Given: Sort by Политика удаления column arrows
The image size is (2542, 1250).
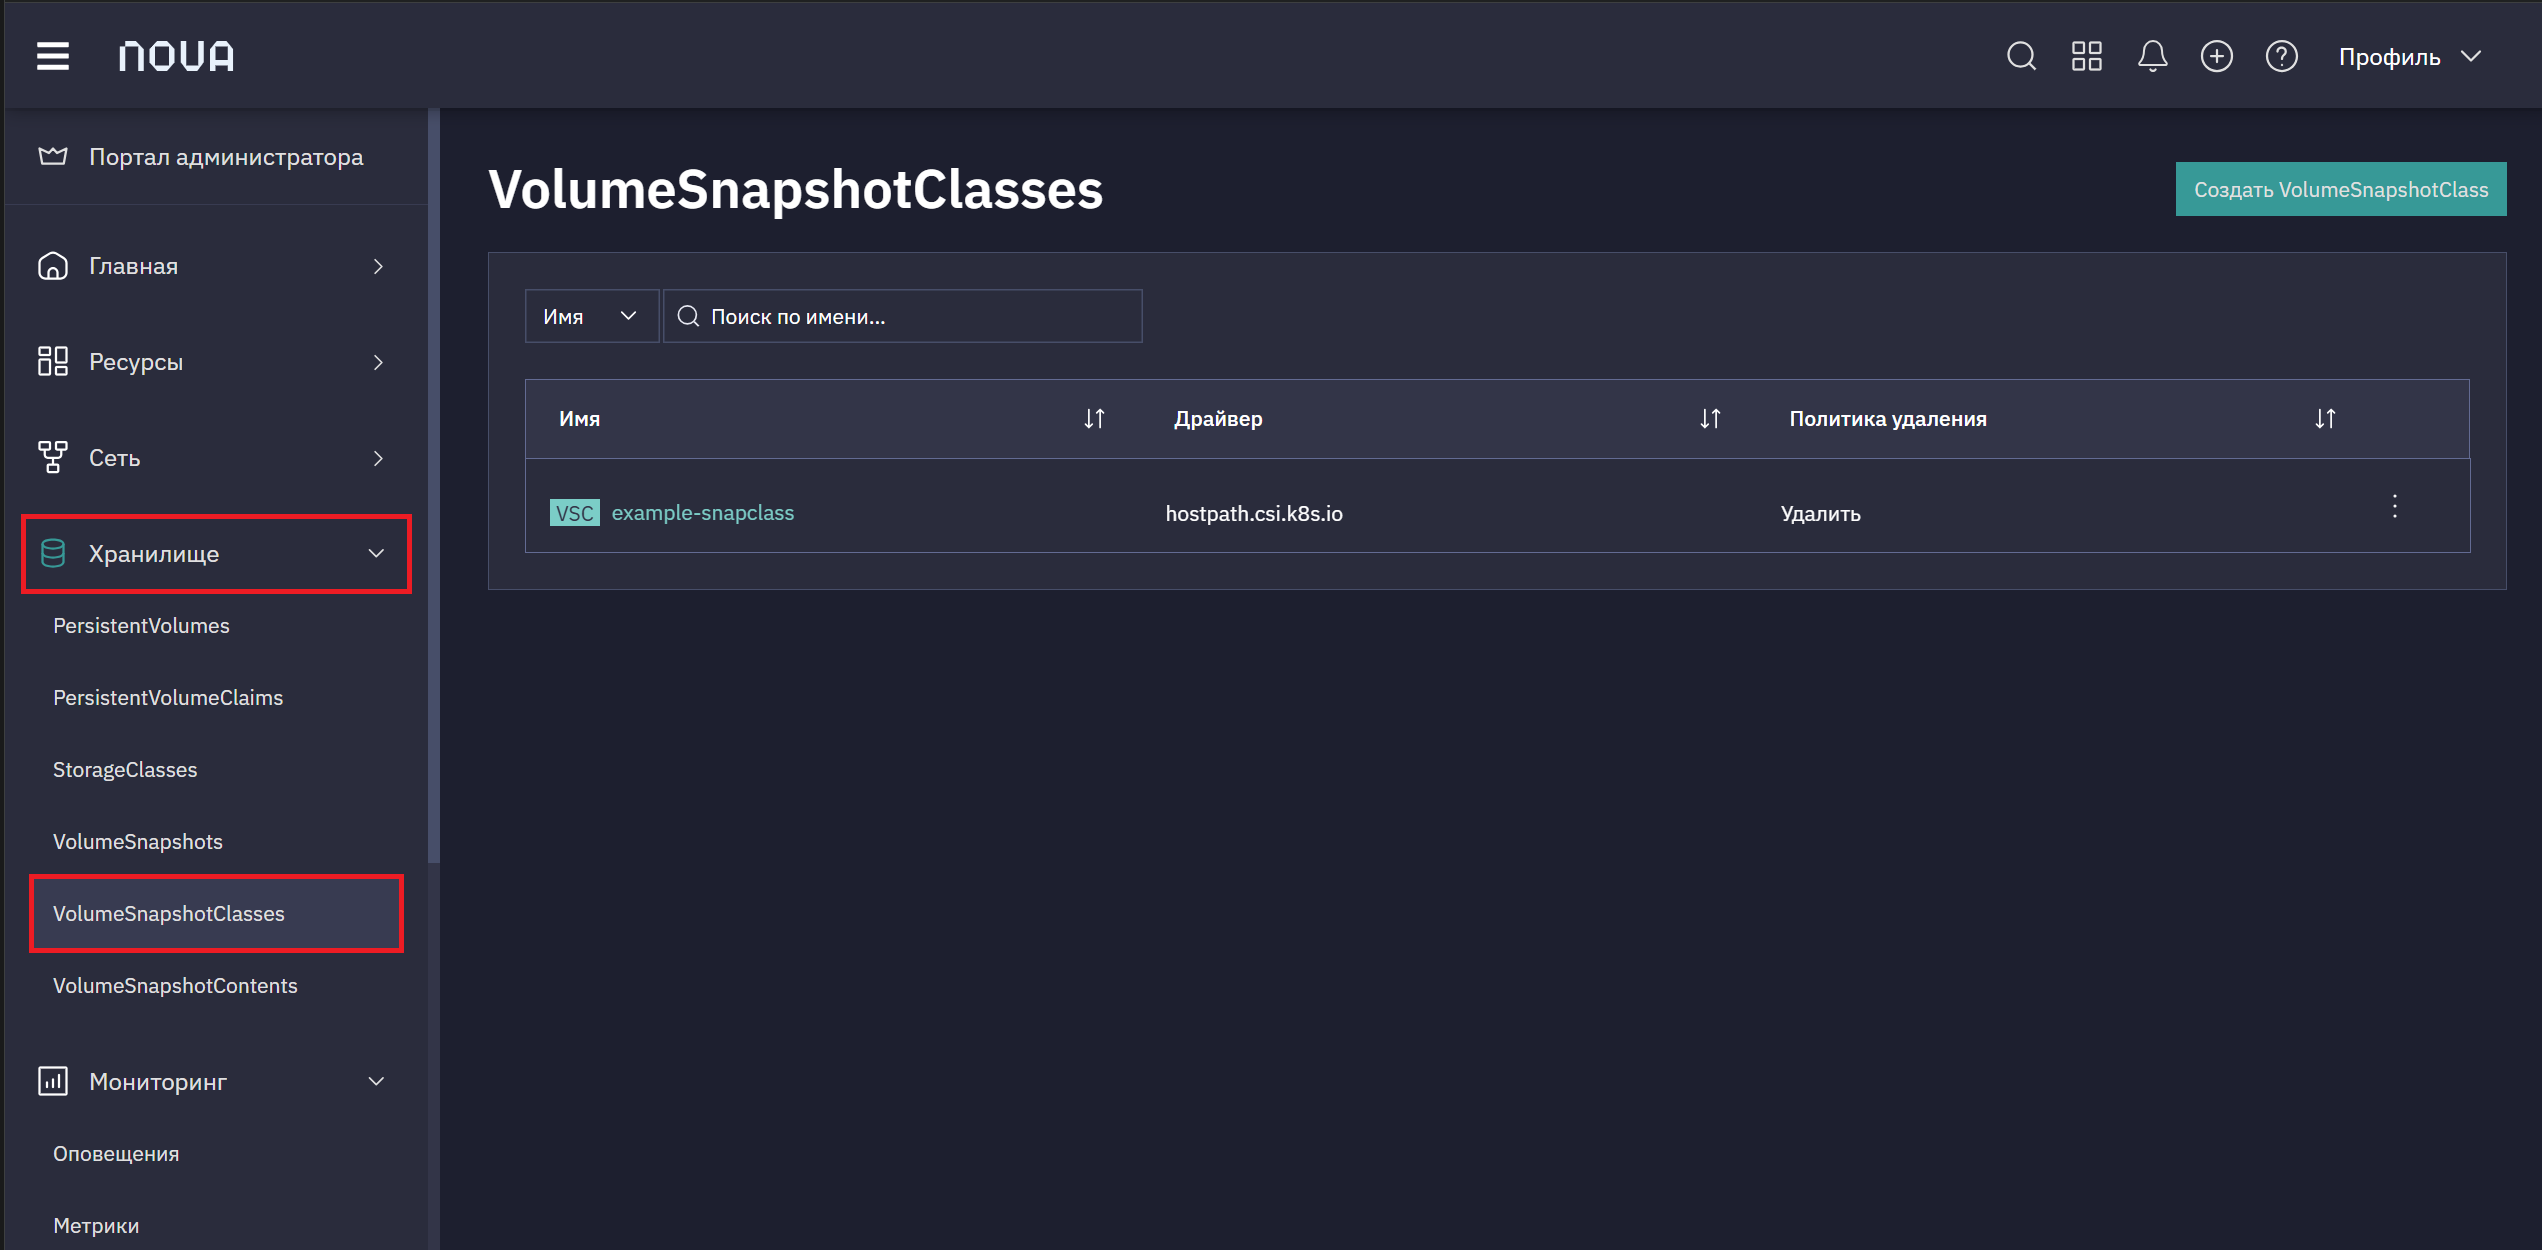Looking at the screenshot, I should [2325, 419].
